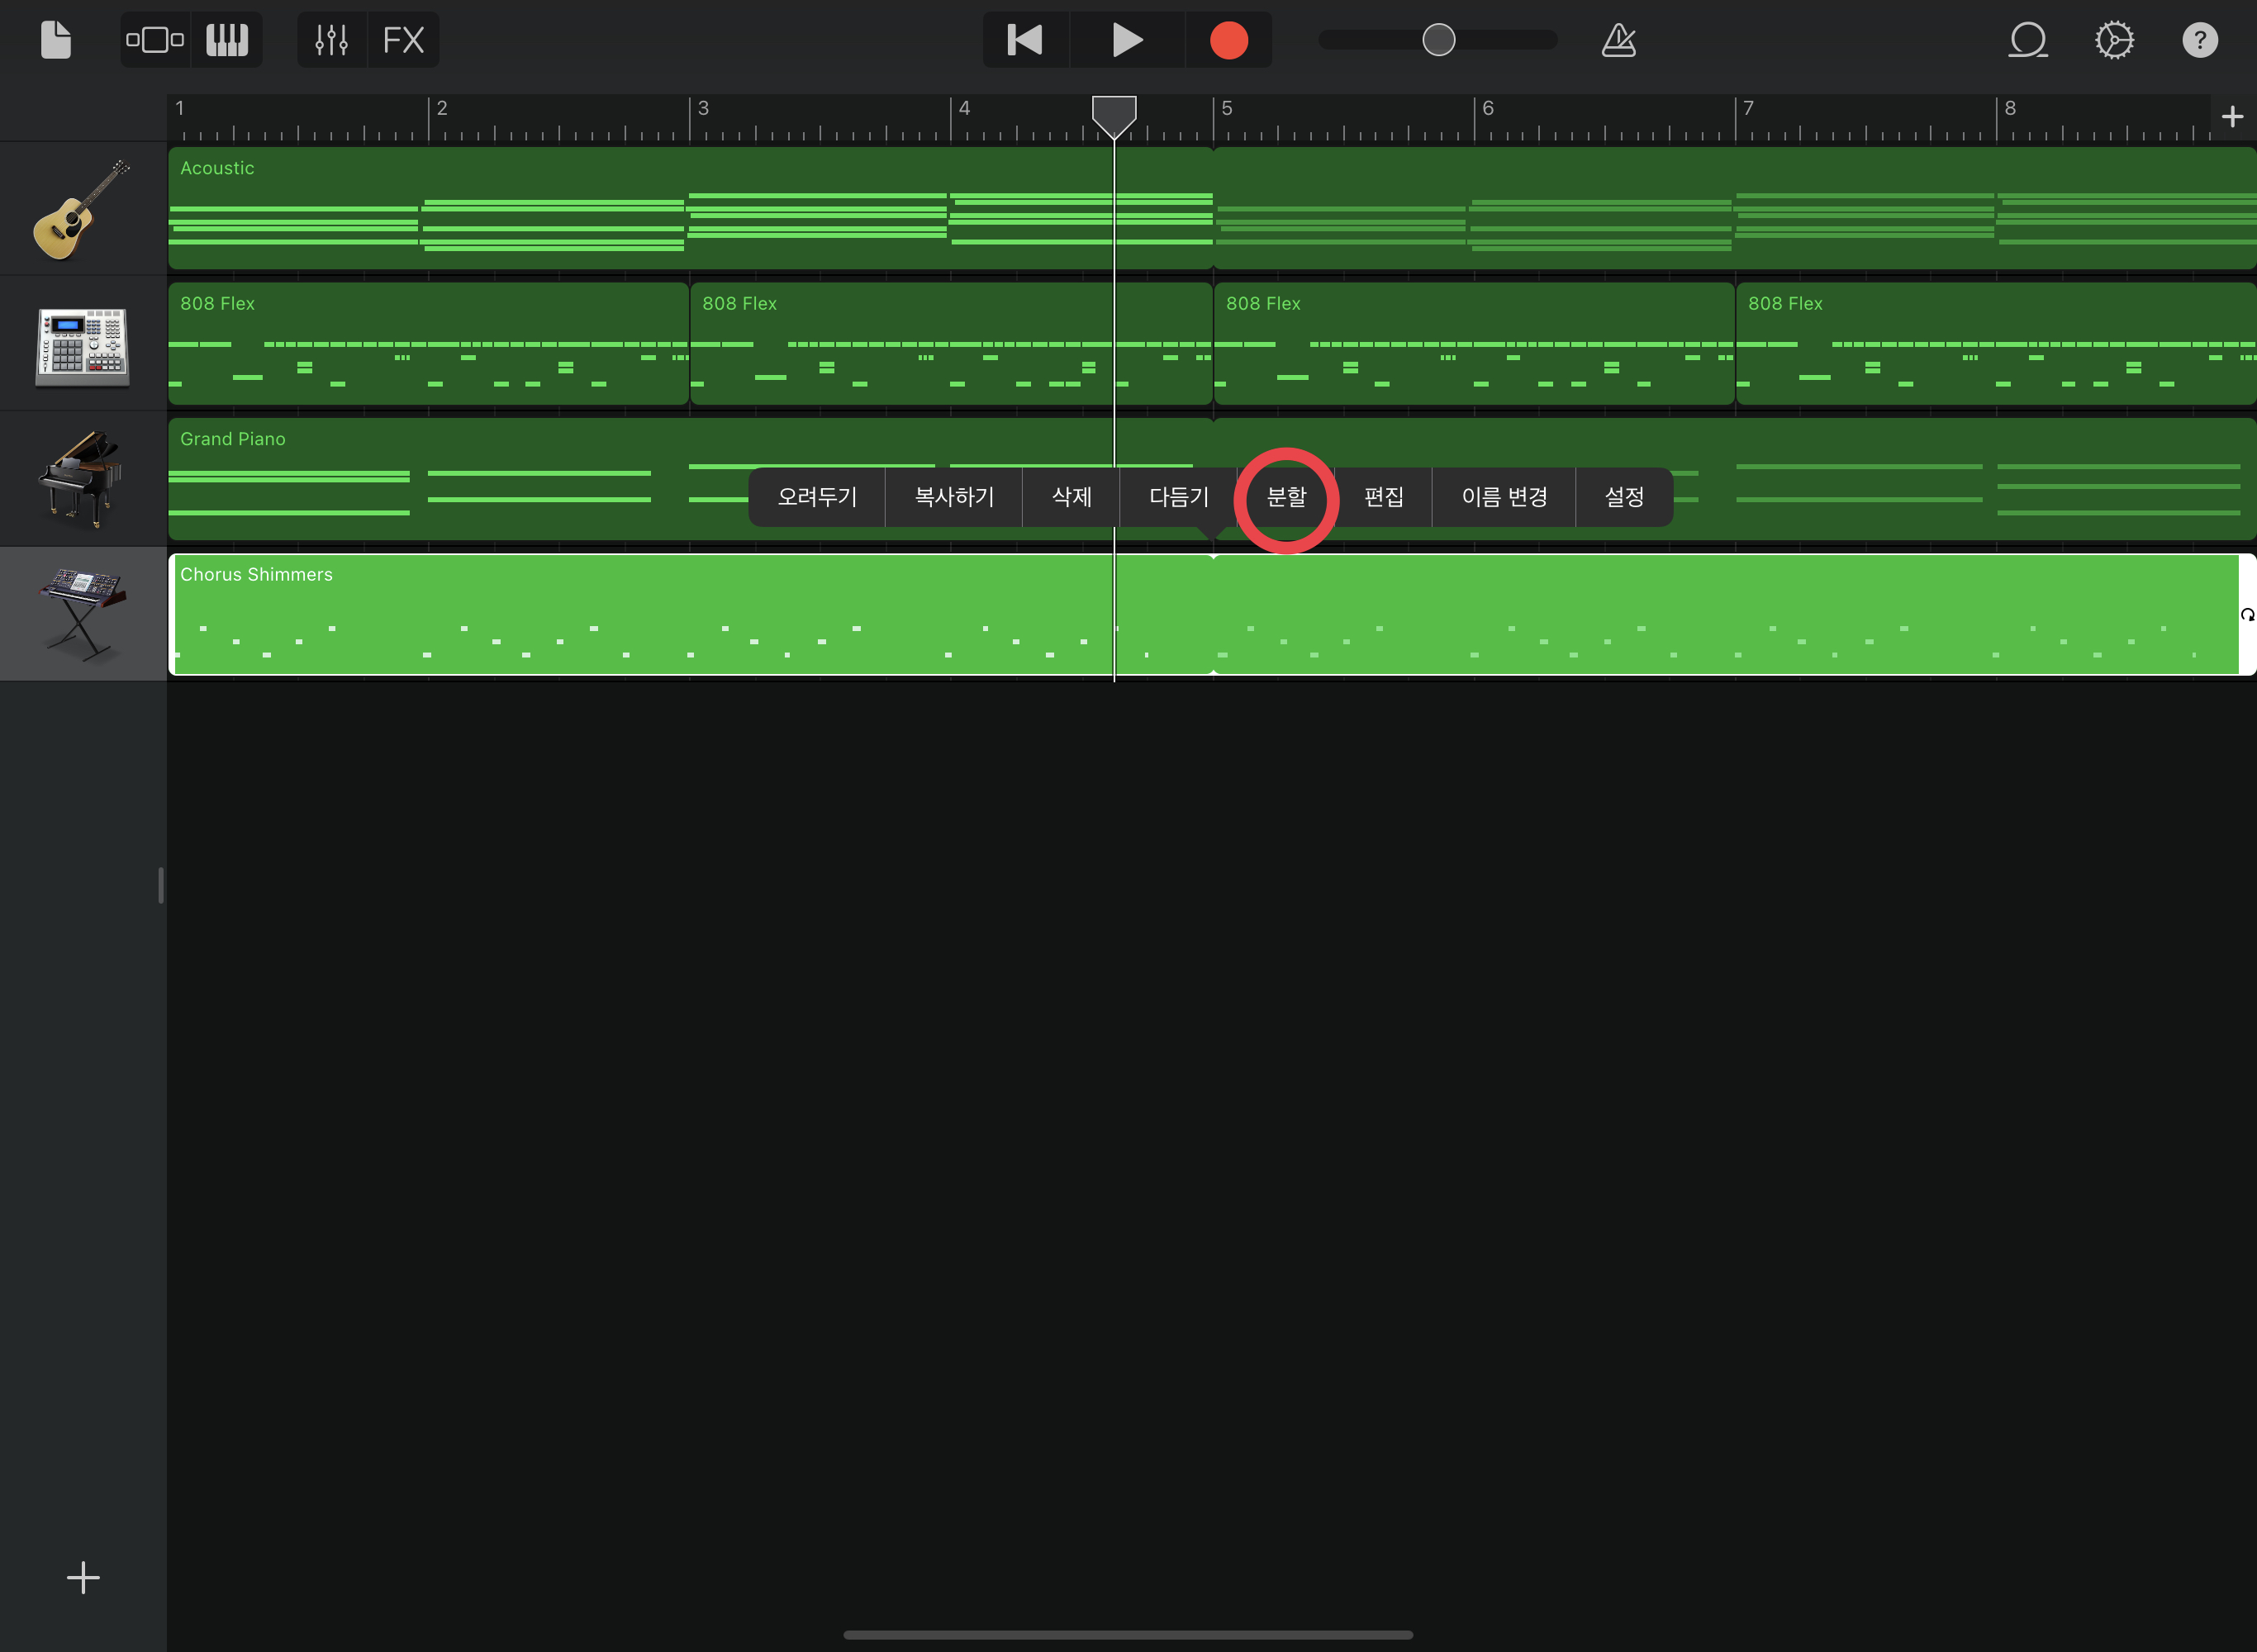Select the 808 Flex region at bar 5
This screenshot has height=1652, width=2257.
[1474, 344]
